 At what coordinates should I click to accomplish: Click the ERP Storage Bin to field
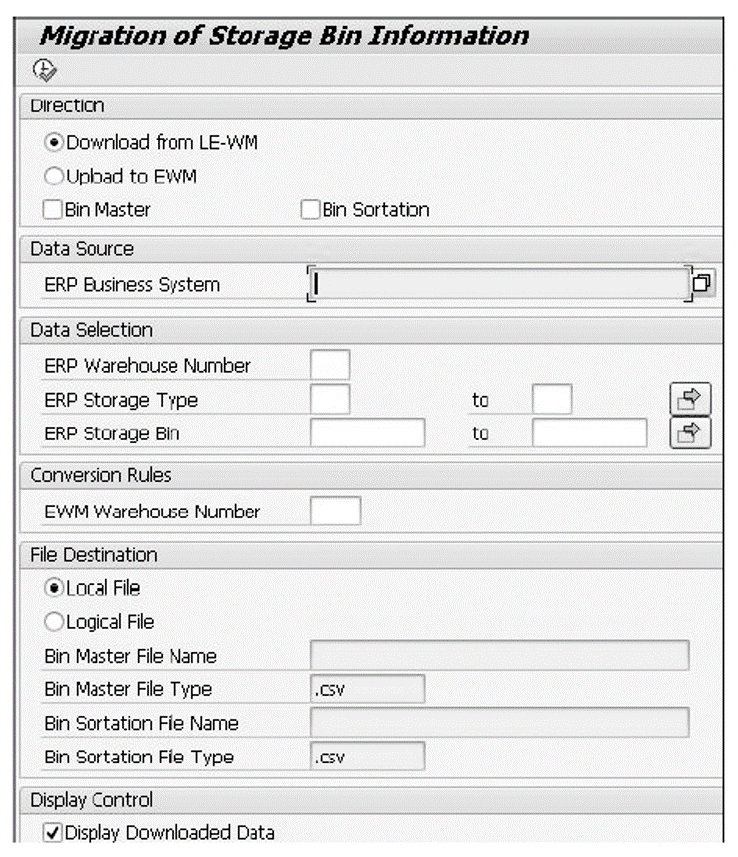pos(590,433)
